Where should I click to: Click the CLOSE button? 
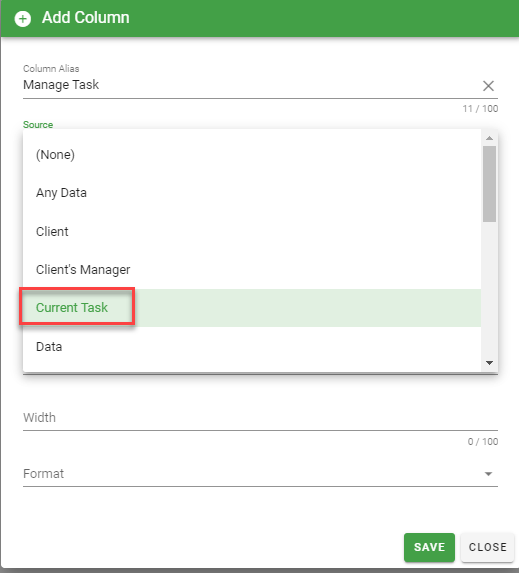[x=488, y=547]
